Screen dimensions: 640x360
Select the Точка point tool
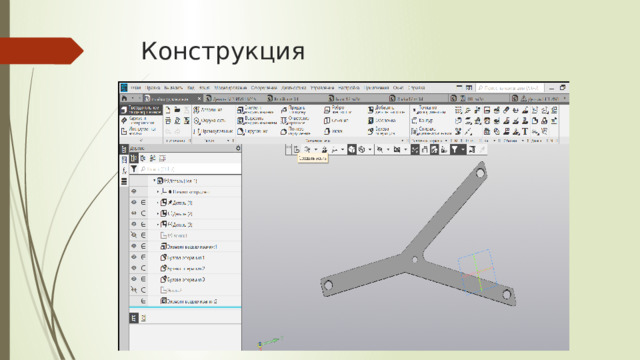(x=429, y=110)
